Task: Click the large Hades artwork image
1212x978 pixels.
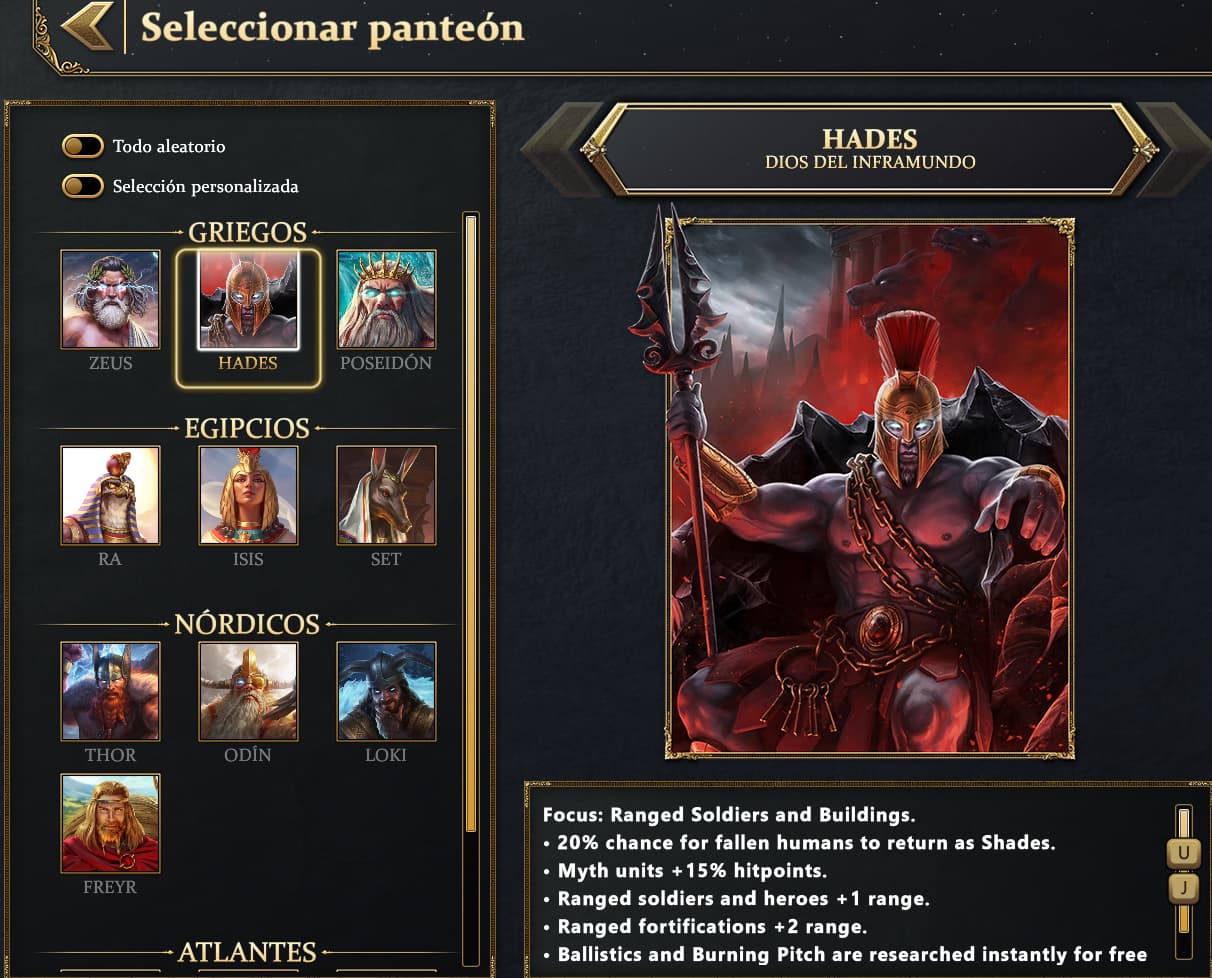Action: 870,488
